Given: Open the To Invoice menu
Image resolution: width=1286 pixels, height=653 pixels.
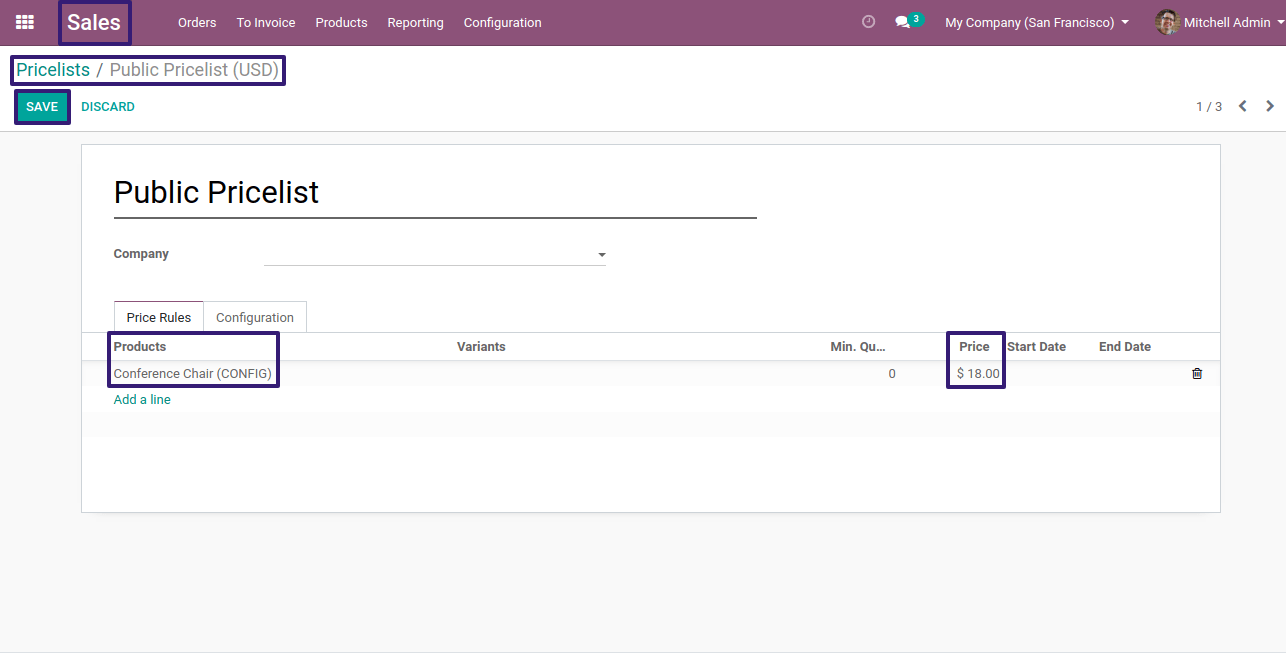Looking at the screenshot, I should coord(266,22).
